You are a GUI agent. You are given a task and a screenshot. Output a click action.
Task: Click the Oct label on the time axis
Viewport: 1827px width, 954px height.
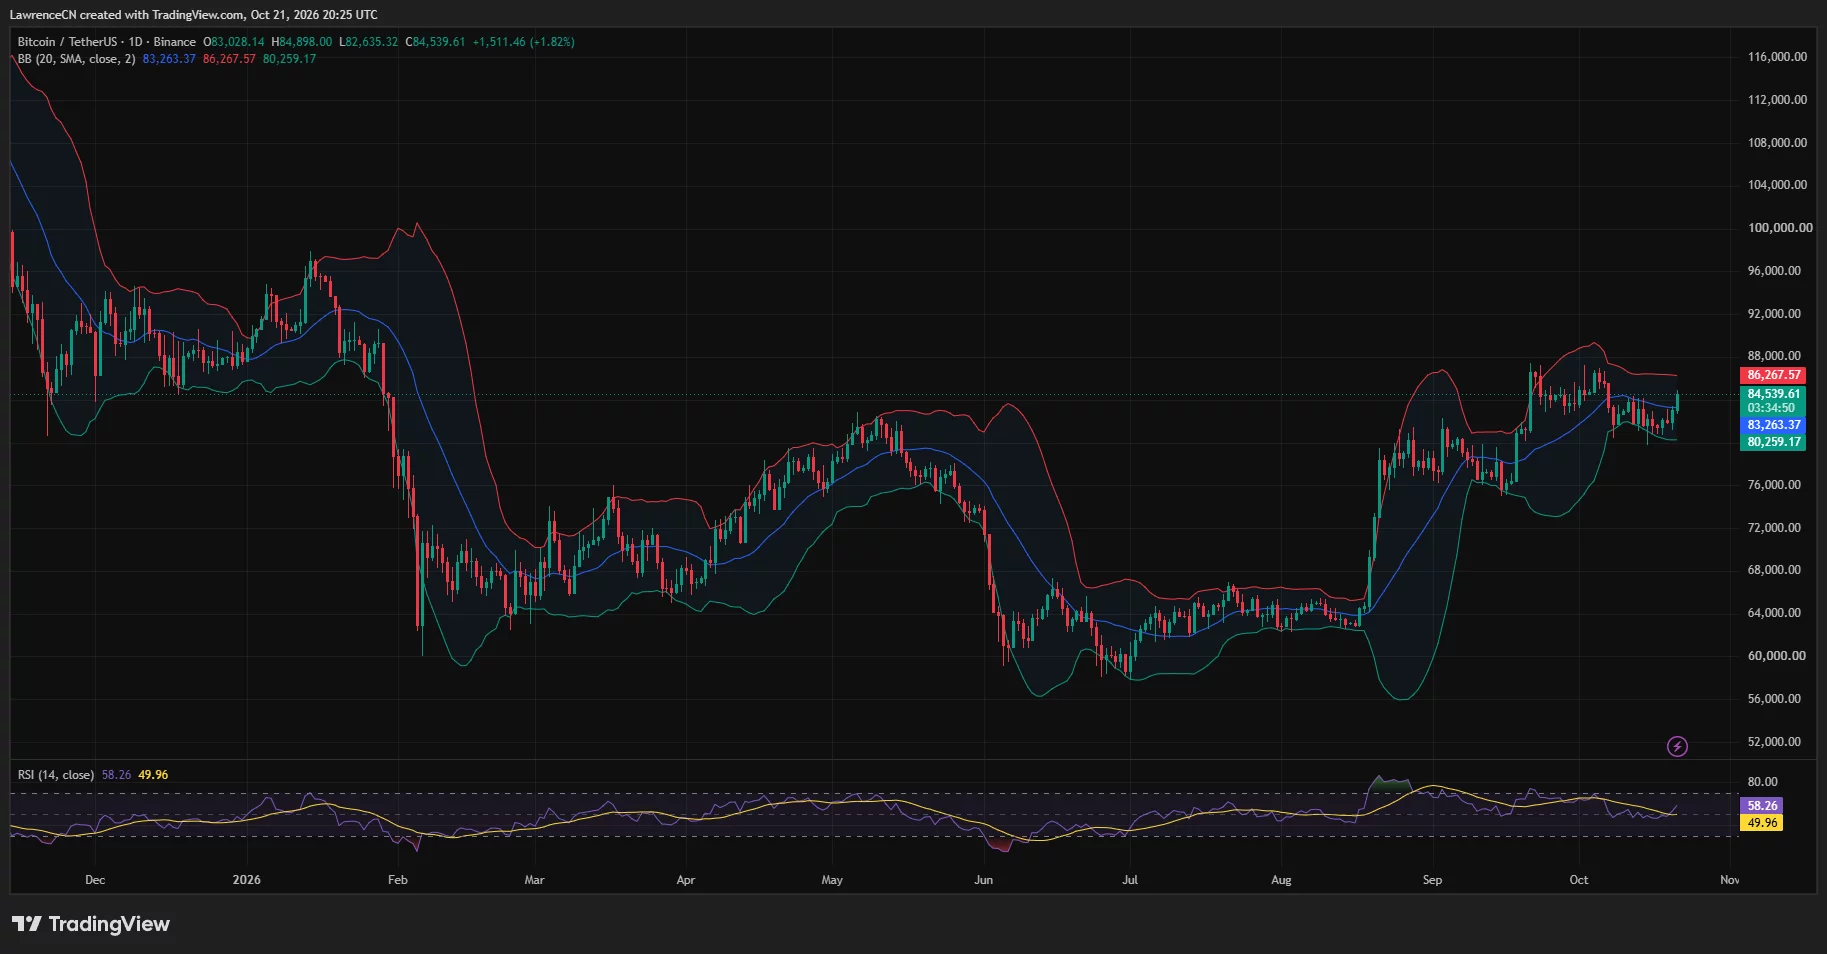click(1578, 880)
